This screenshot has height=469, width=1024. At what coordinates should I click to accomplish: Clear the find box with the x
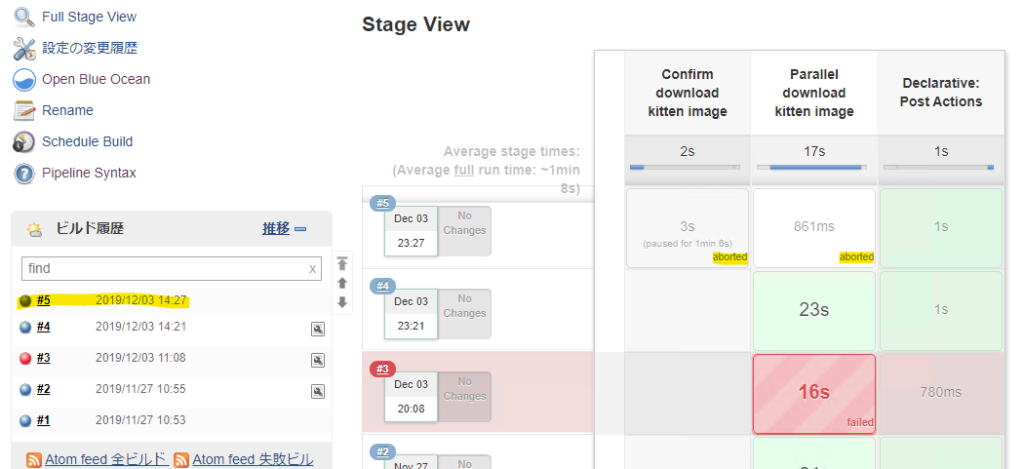point(312,269)
